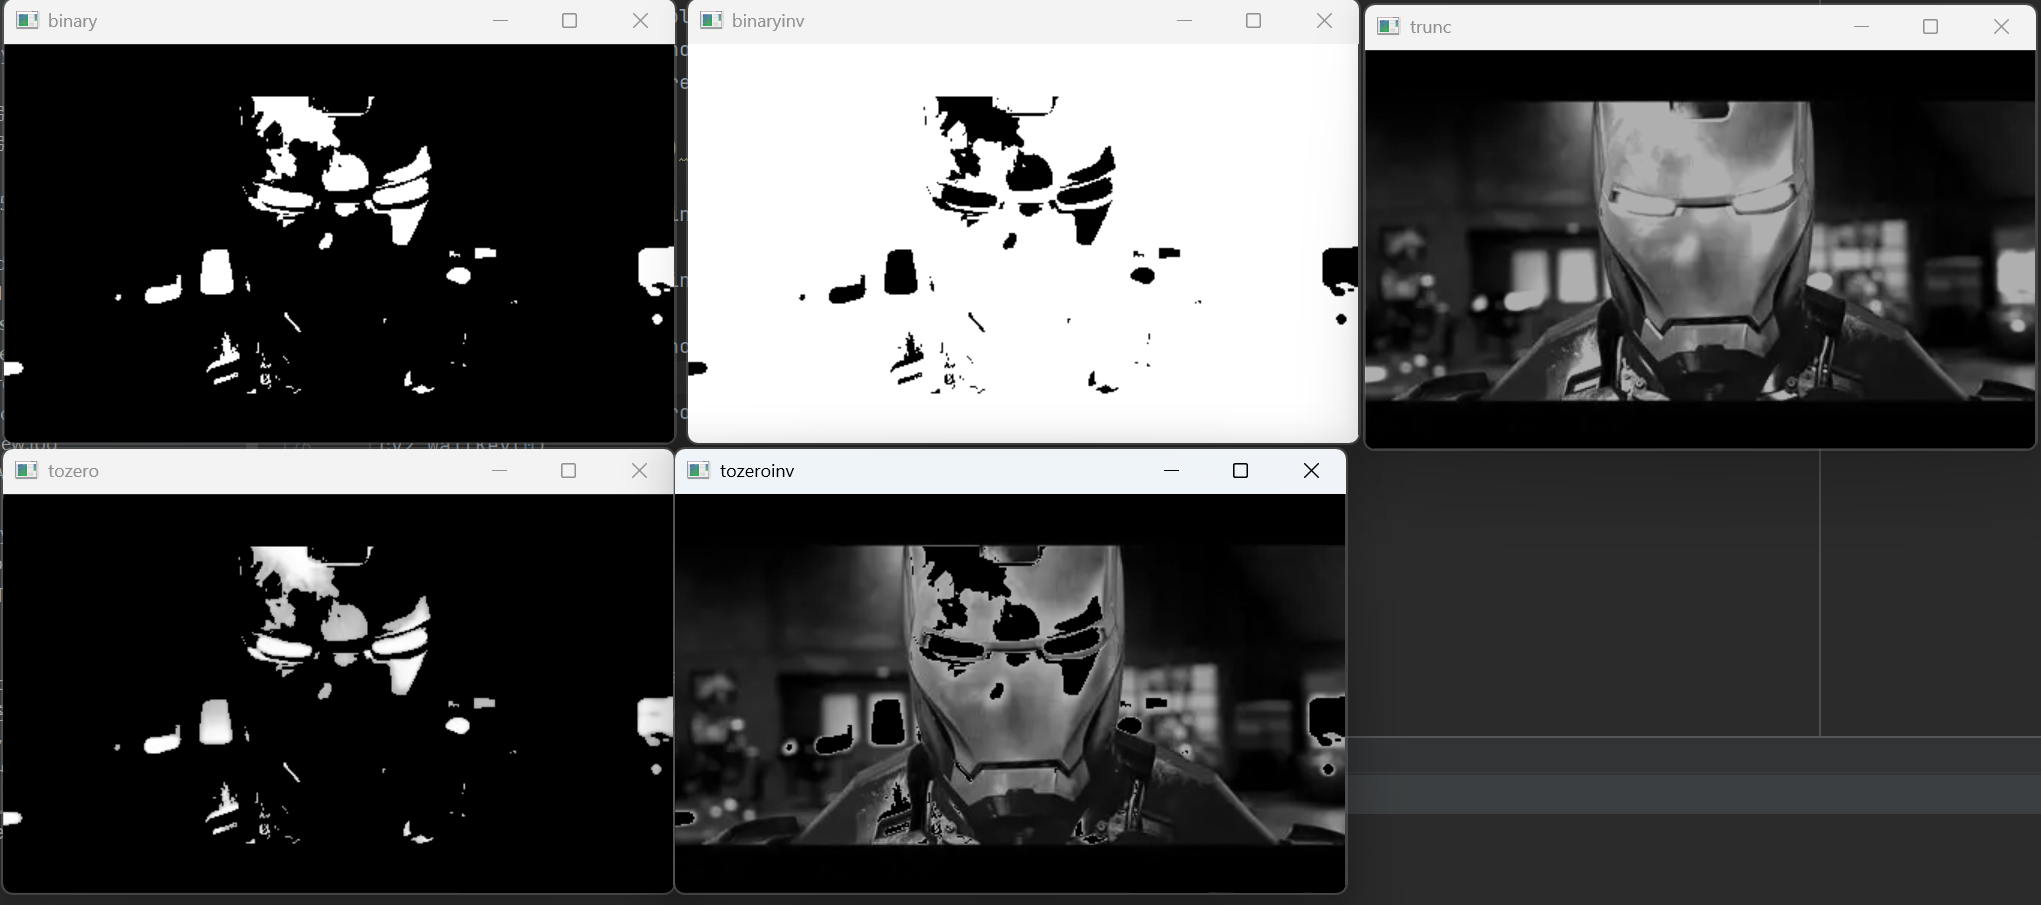Maximize the binary window
The image size is (2041, 905).
point(570,21)
